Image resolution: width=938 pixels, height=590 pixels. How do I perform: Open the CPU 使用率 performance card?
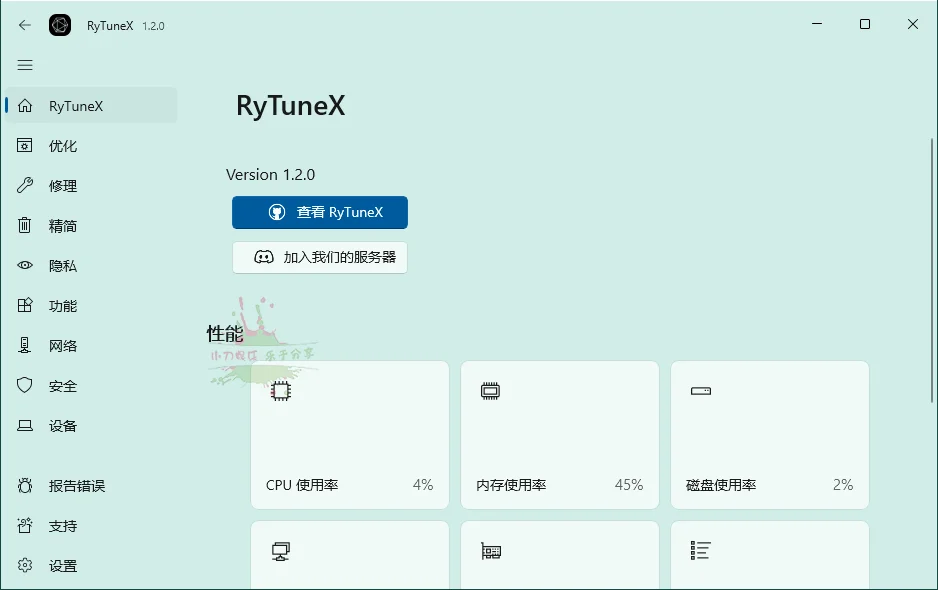click(349, 434)
